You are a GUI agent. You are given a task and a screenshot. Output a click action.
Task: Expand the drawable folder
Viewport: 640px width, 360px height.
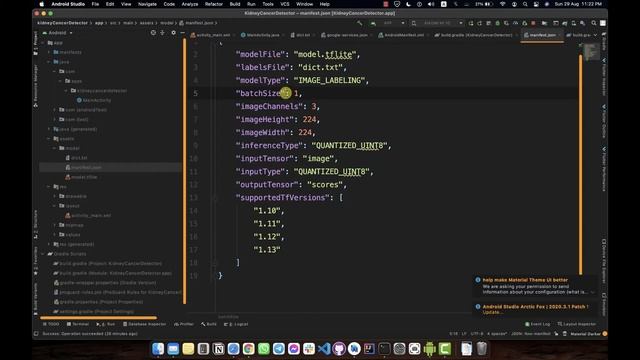pyautogui.click(x=55, y=196)
